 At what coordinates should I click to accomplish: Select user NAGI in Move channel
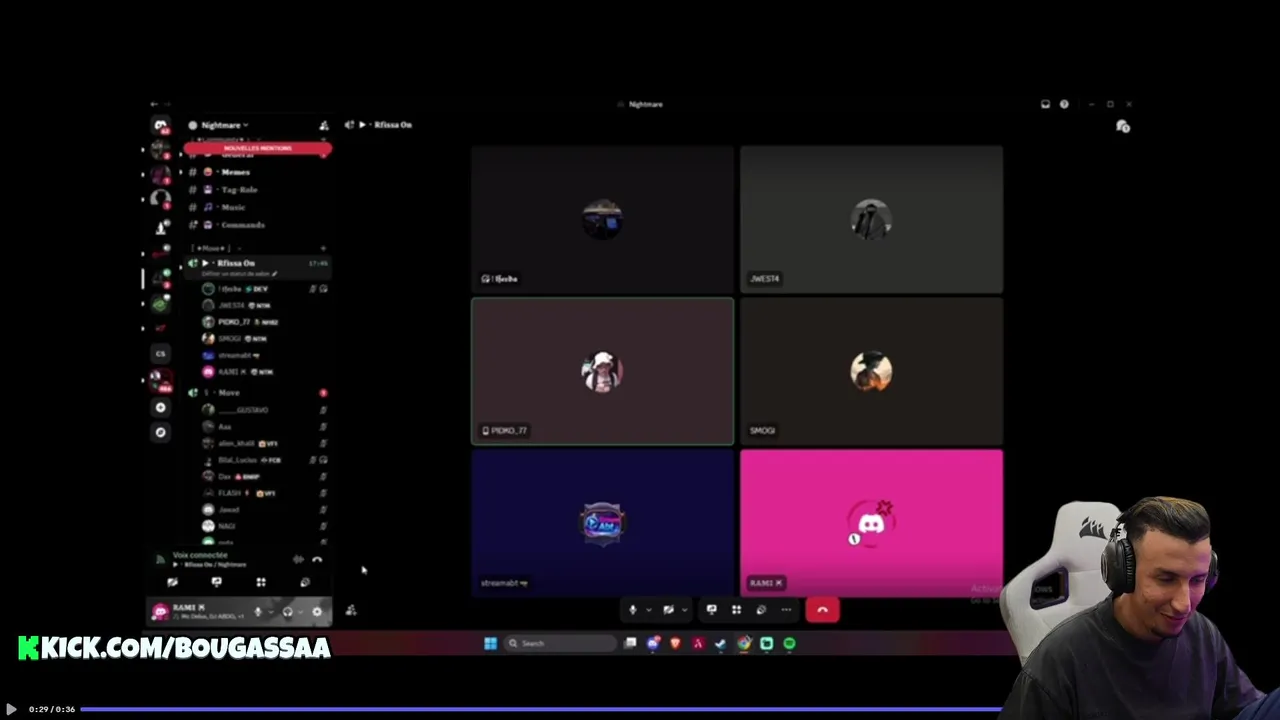coord(265,526)
